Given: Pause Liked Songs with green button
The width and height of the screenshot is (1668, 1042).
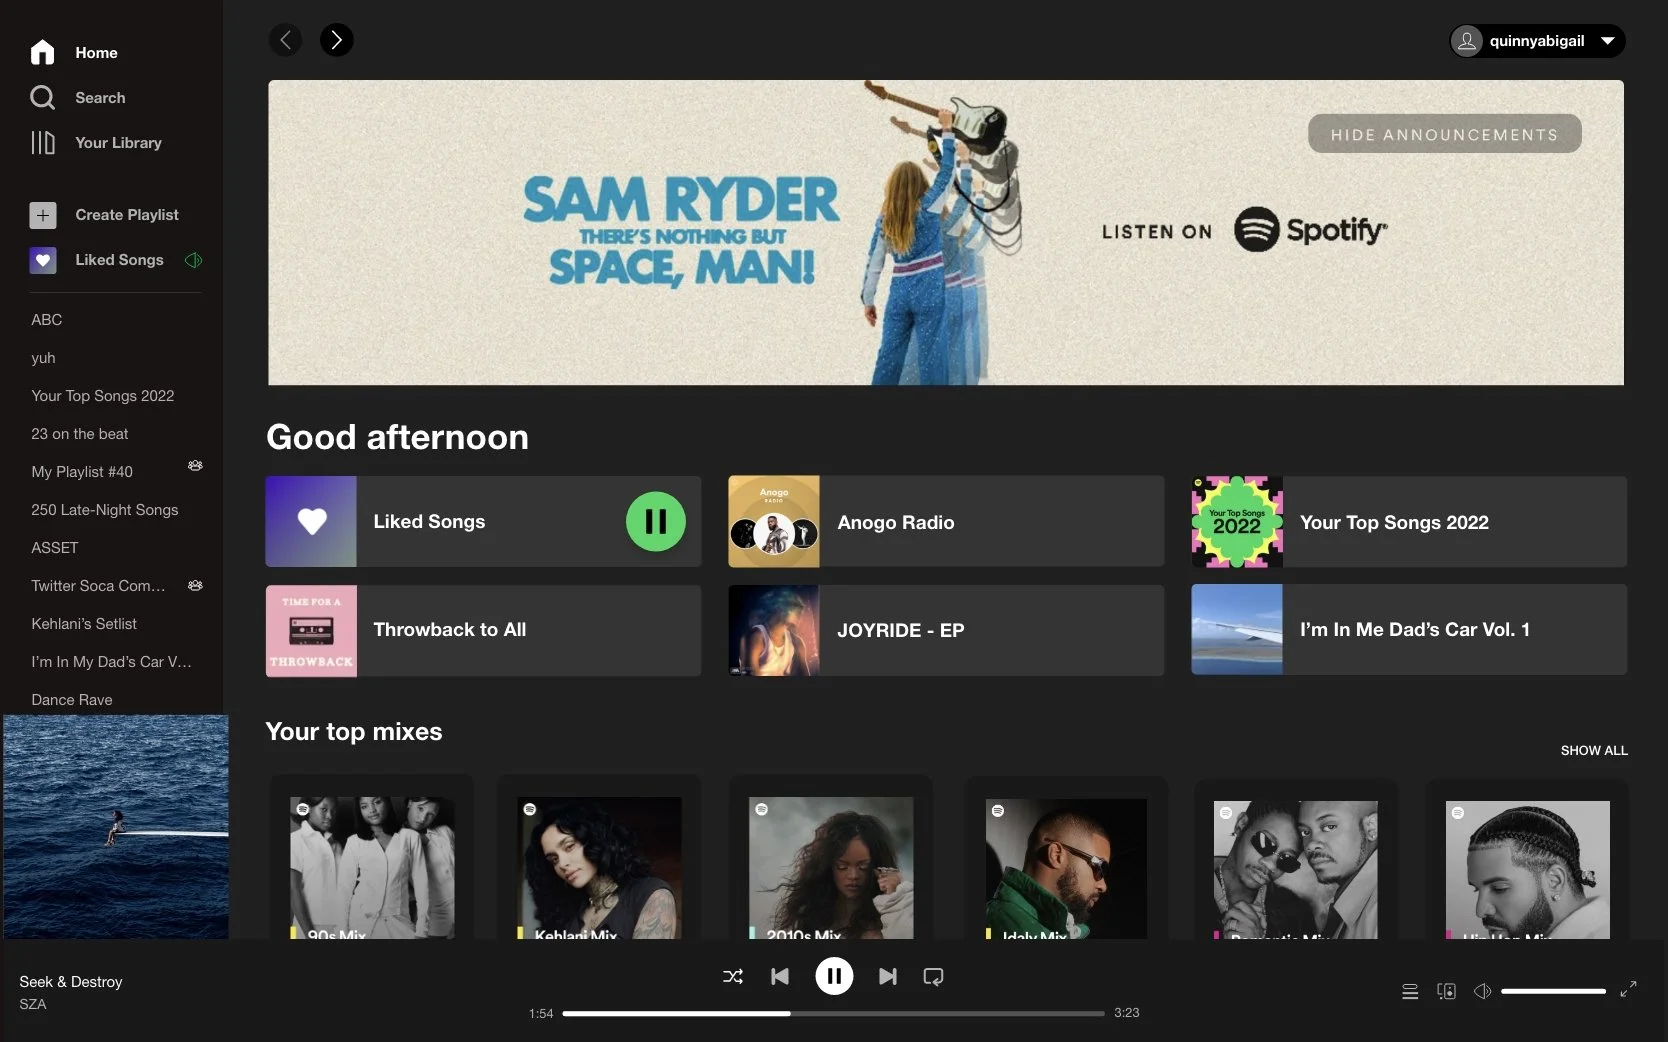Looking at the screenshot, I should pyautogui.click(x=655, y=521).
